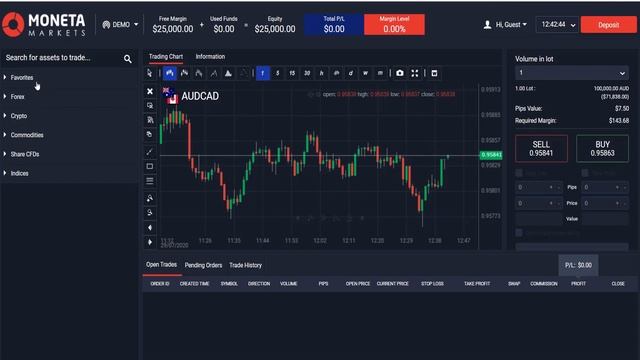Set chart timeframe to 4 hours
This screenshot has width=640, height=360.
coord(336,73)
